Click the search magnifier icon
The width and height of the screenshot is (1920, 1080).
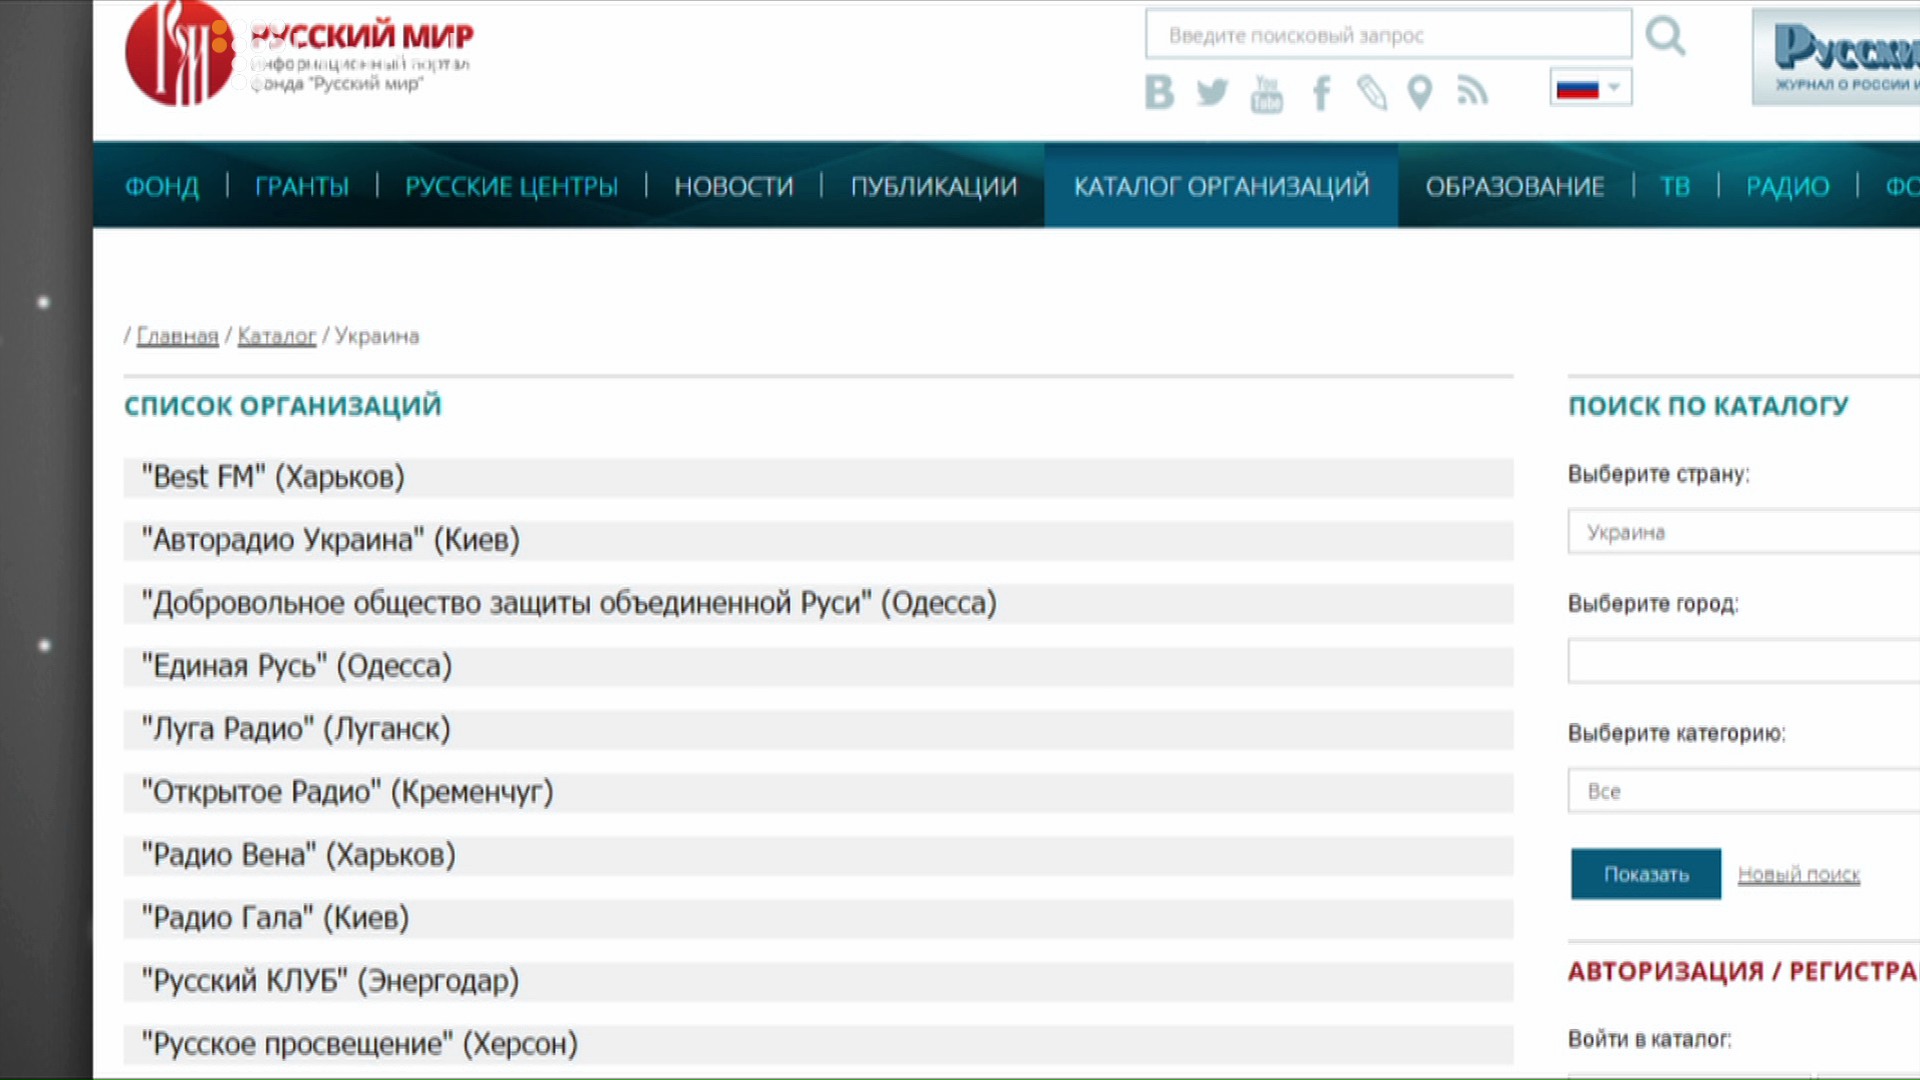pos(1665,37)
